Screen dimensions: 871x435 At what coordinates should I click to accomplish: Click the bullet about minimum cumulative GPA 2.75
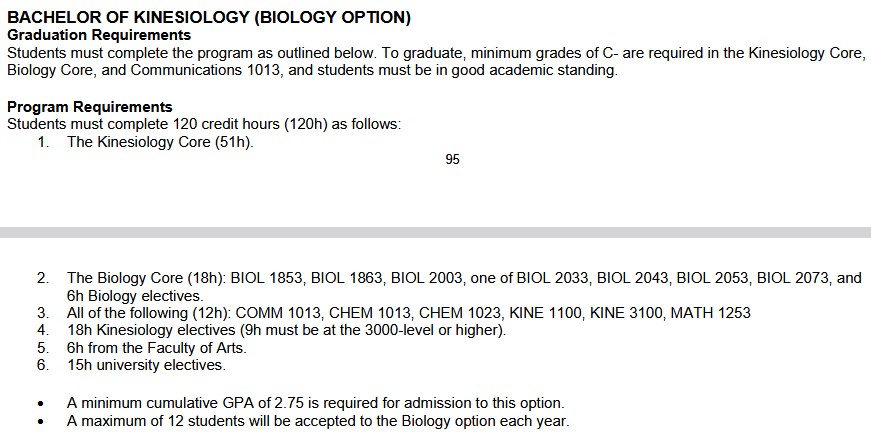[x=316, y=403]
